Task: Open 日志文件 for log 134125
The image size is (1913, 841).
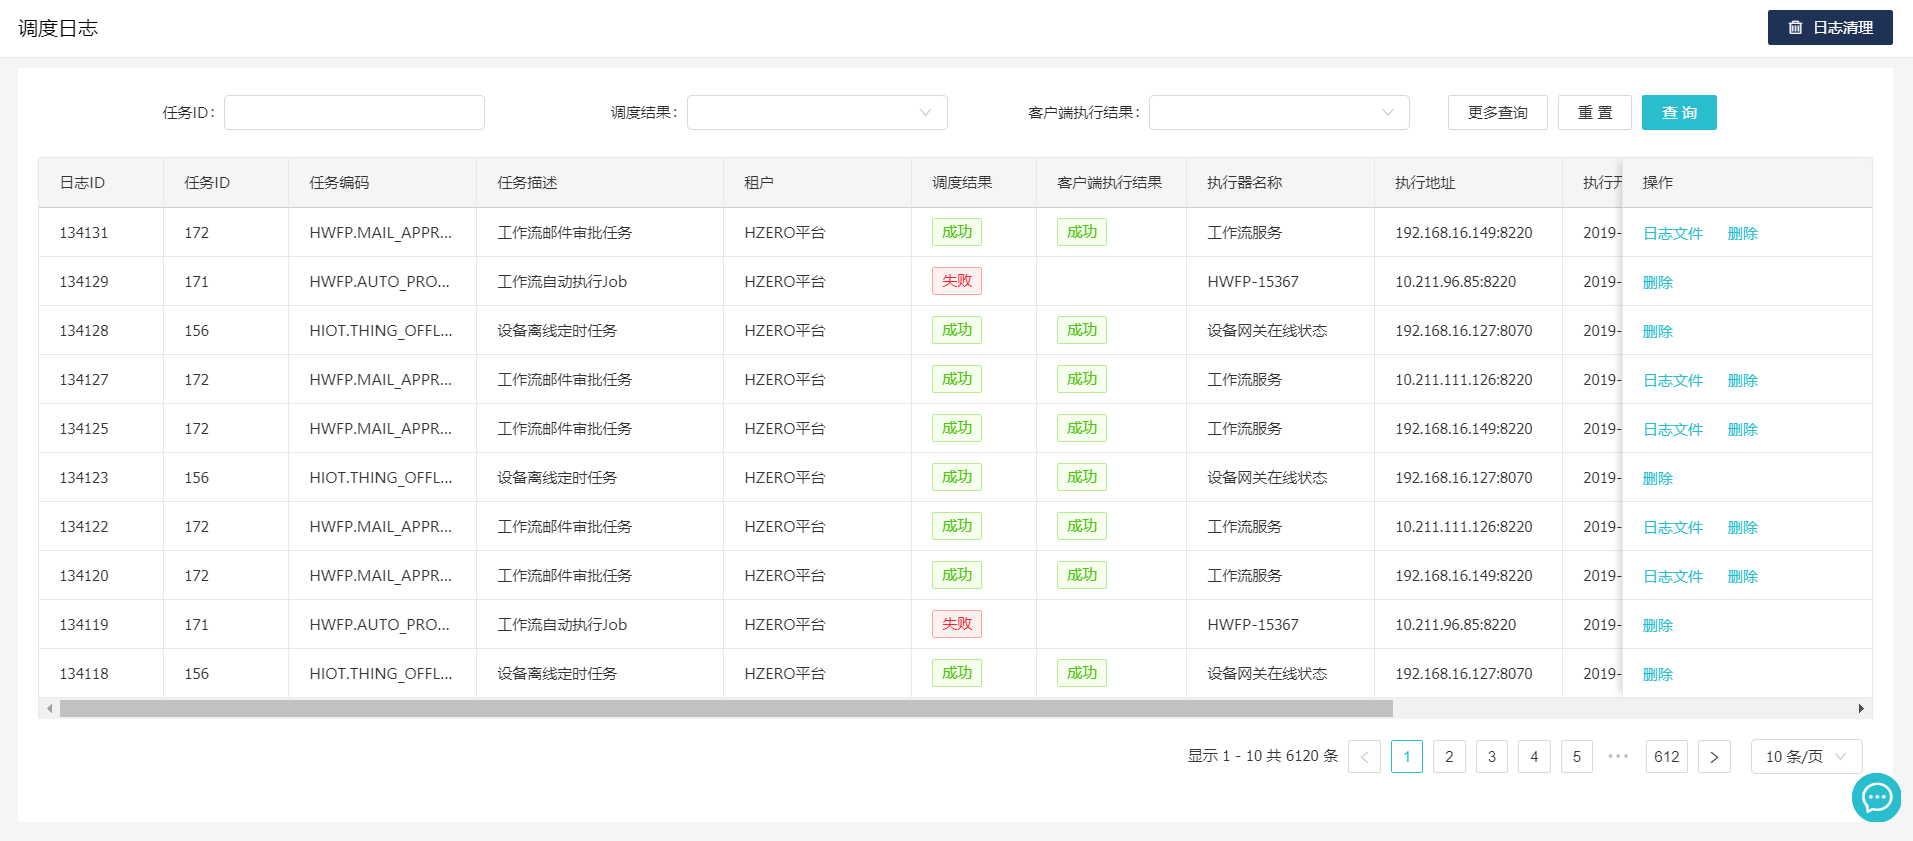Action: 1672,429
